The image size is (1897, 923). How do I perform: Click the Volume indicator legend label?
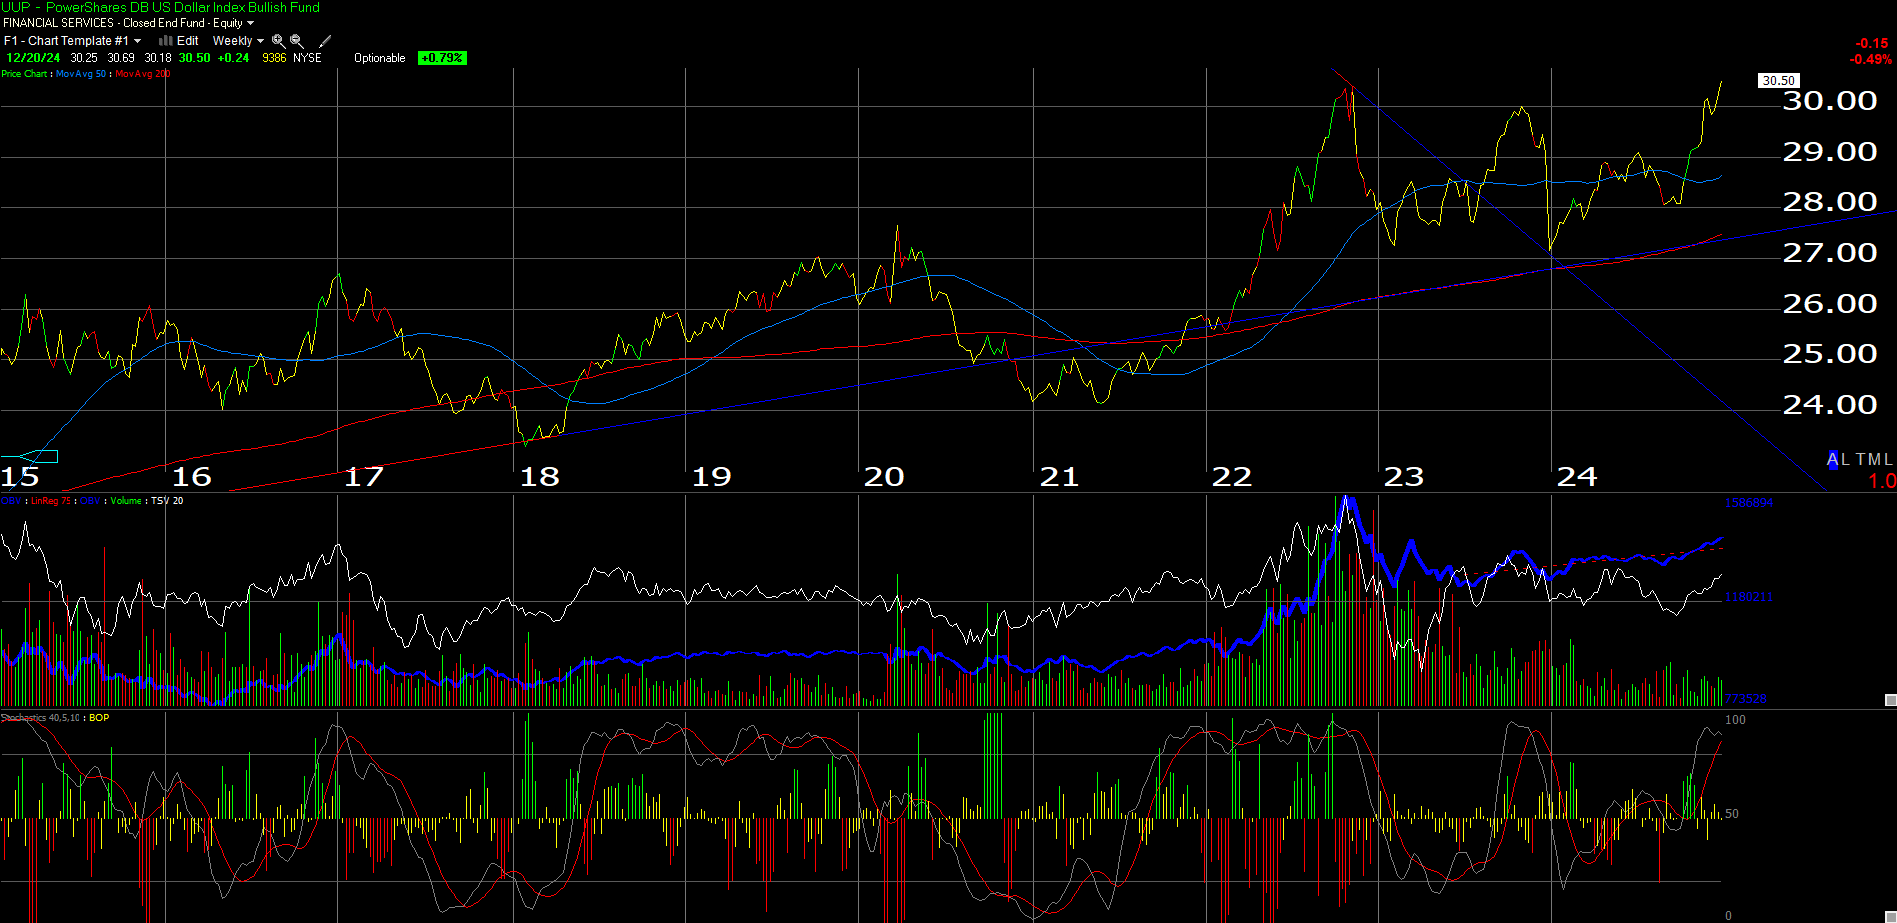(126, 501)
